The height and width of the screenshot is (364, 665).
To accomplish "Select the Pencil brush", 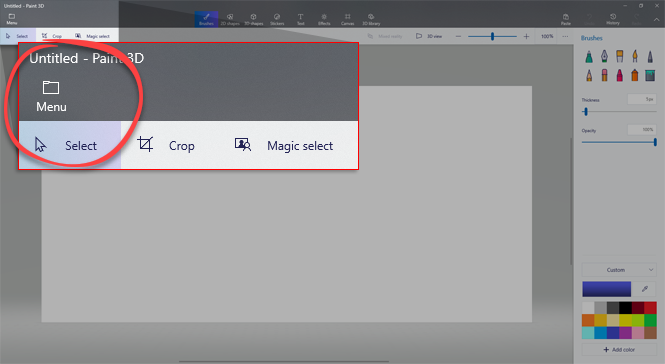I will [589, 76].
